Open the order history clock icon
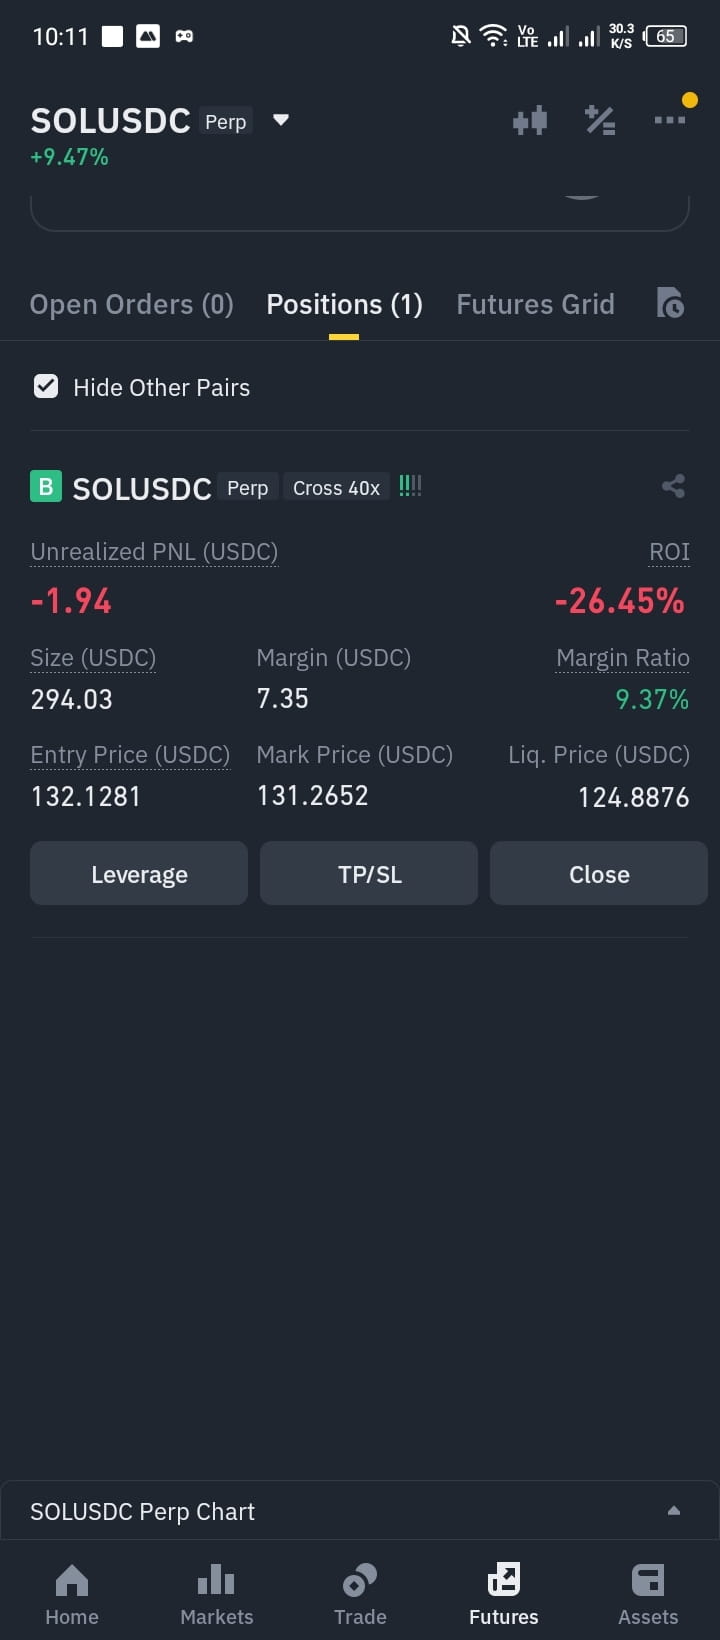This screenshot has width=720, height=1640. coord(670,303)
